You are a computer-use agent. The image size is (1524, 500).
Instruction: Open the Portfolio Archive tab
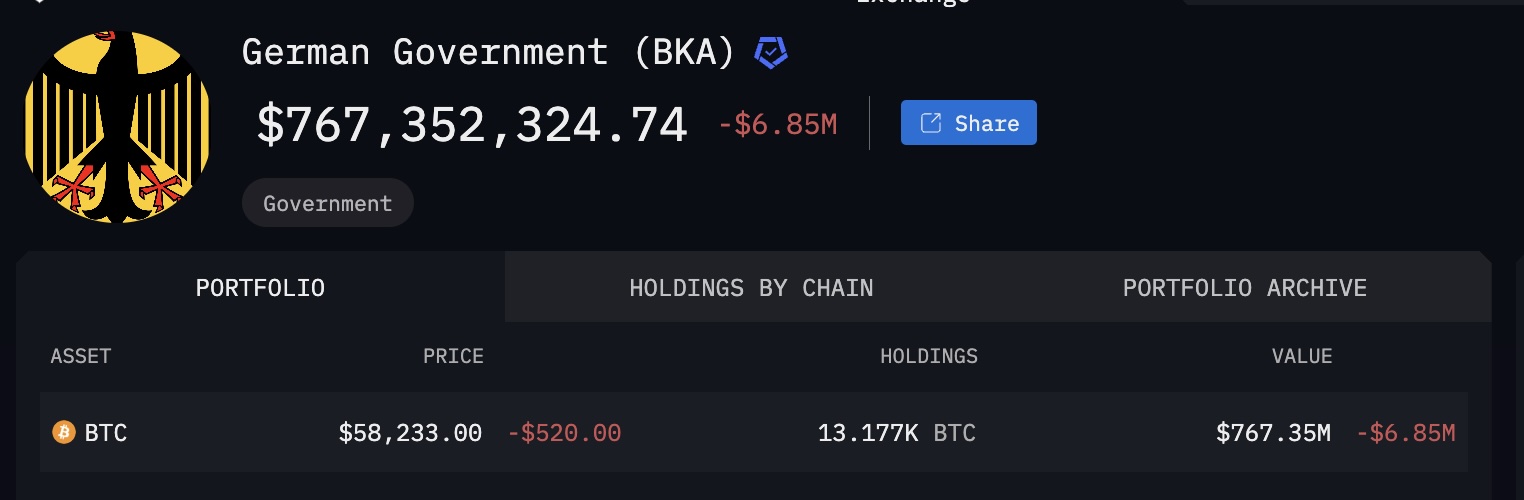click(x=1244, y=288)
